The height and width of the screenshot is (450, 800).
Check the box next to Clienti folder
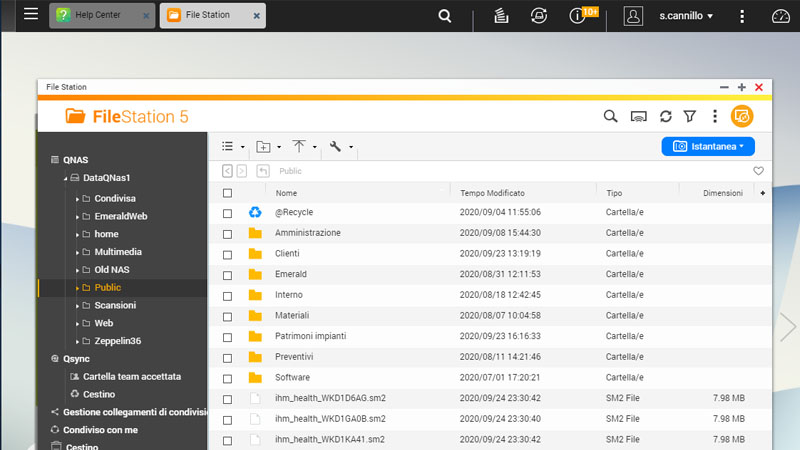pos(228,254)
